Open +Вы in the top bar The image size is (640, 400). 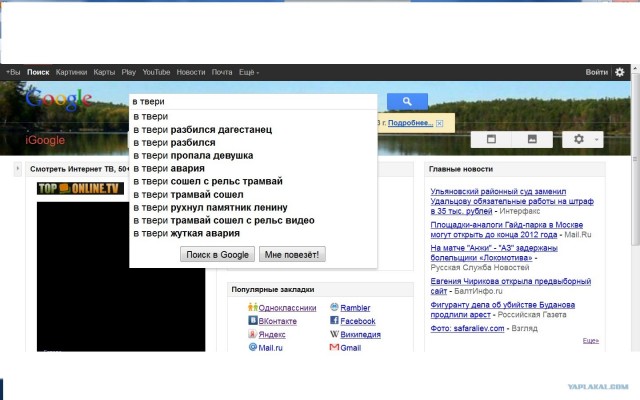pos(13,72)
